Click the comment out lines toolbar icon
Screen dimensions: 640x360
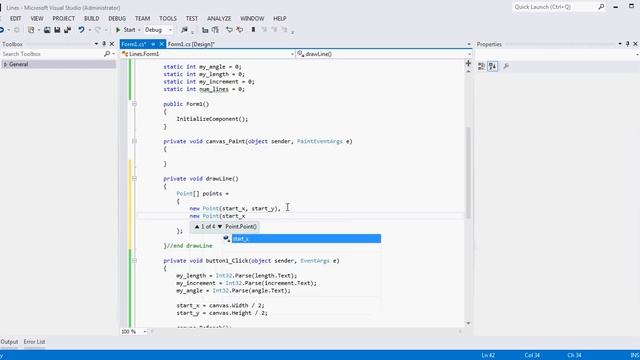tap(229, 30)
